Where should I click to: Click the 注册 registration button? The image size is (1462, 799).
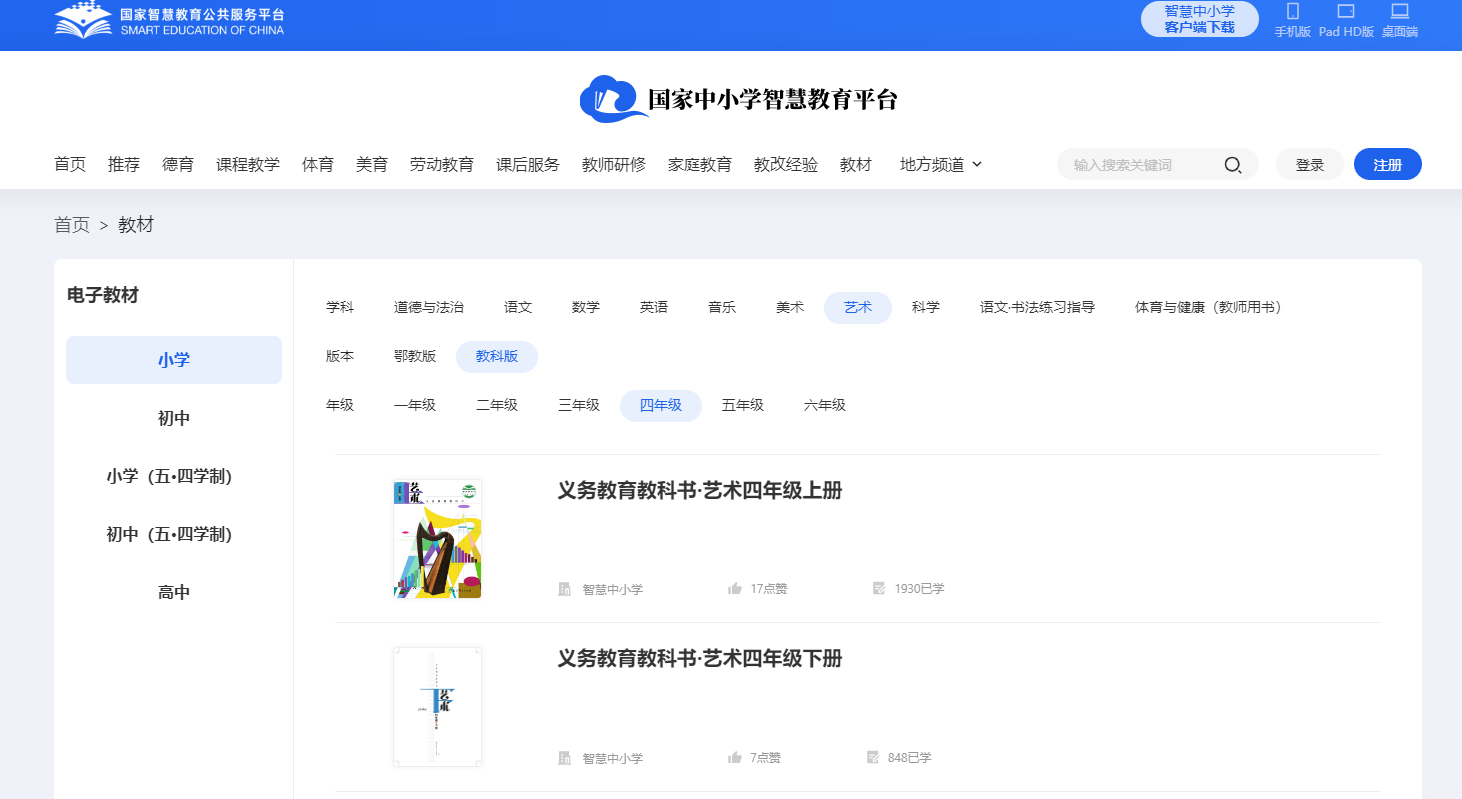(1387, 164)
